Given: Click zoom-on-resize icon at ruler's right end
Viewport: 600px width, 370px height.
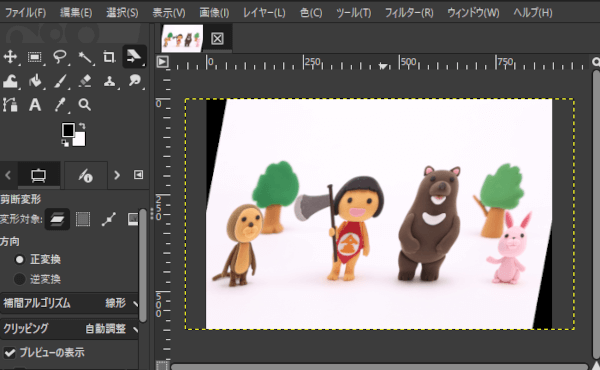Looking at the screenshot, I should pyautogui.click(x=596, y=62).
